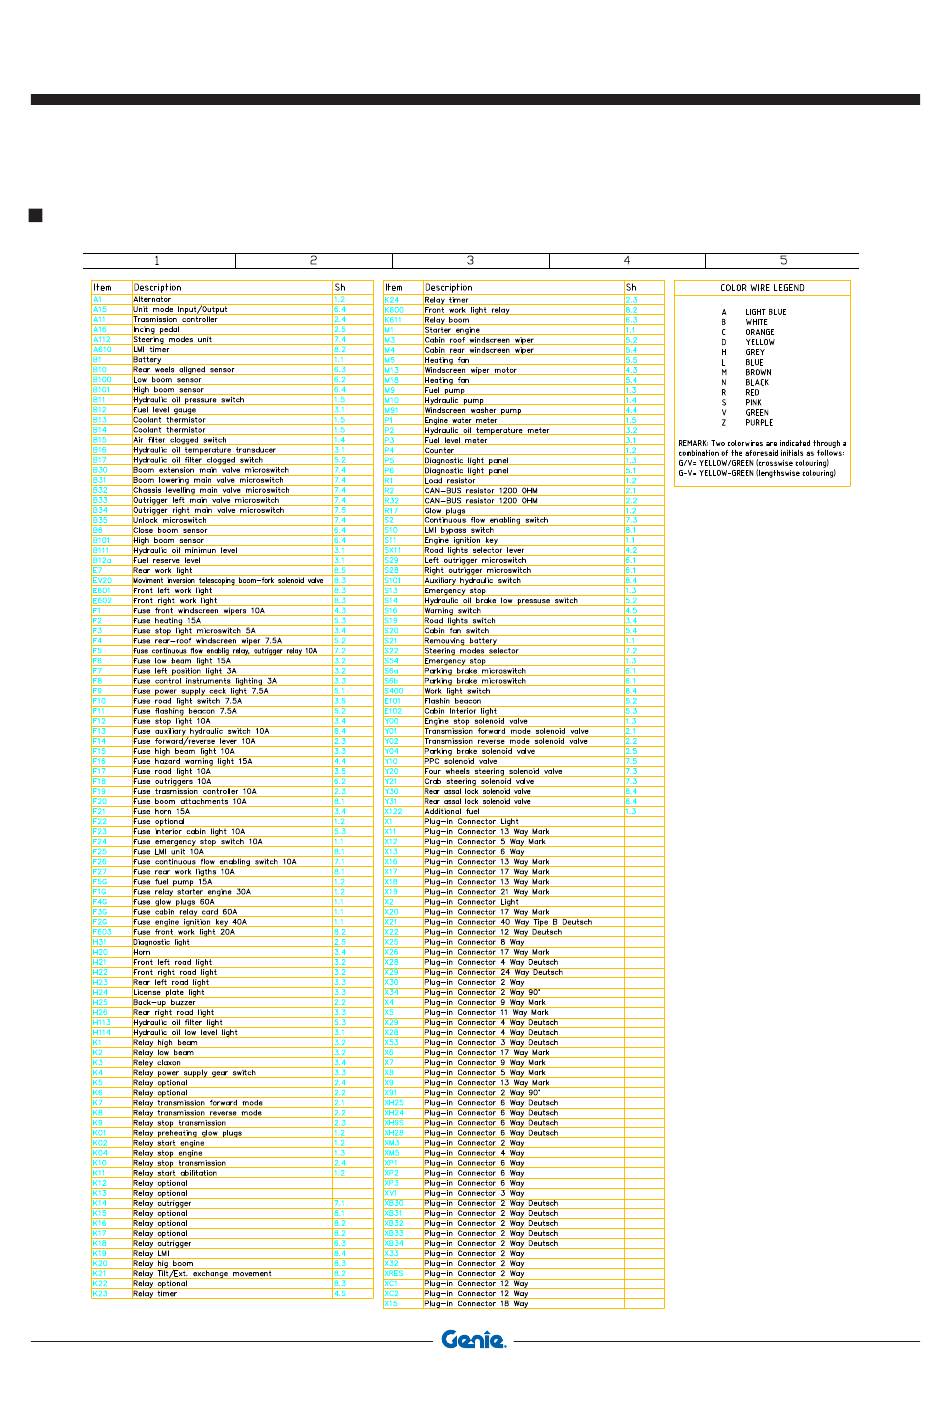This screenshot has height=1420, width=950.
Task: Select 'Relay power supply gear switch'
Action: pyautogui.click(x=232, y=1072)
